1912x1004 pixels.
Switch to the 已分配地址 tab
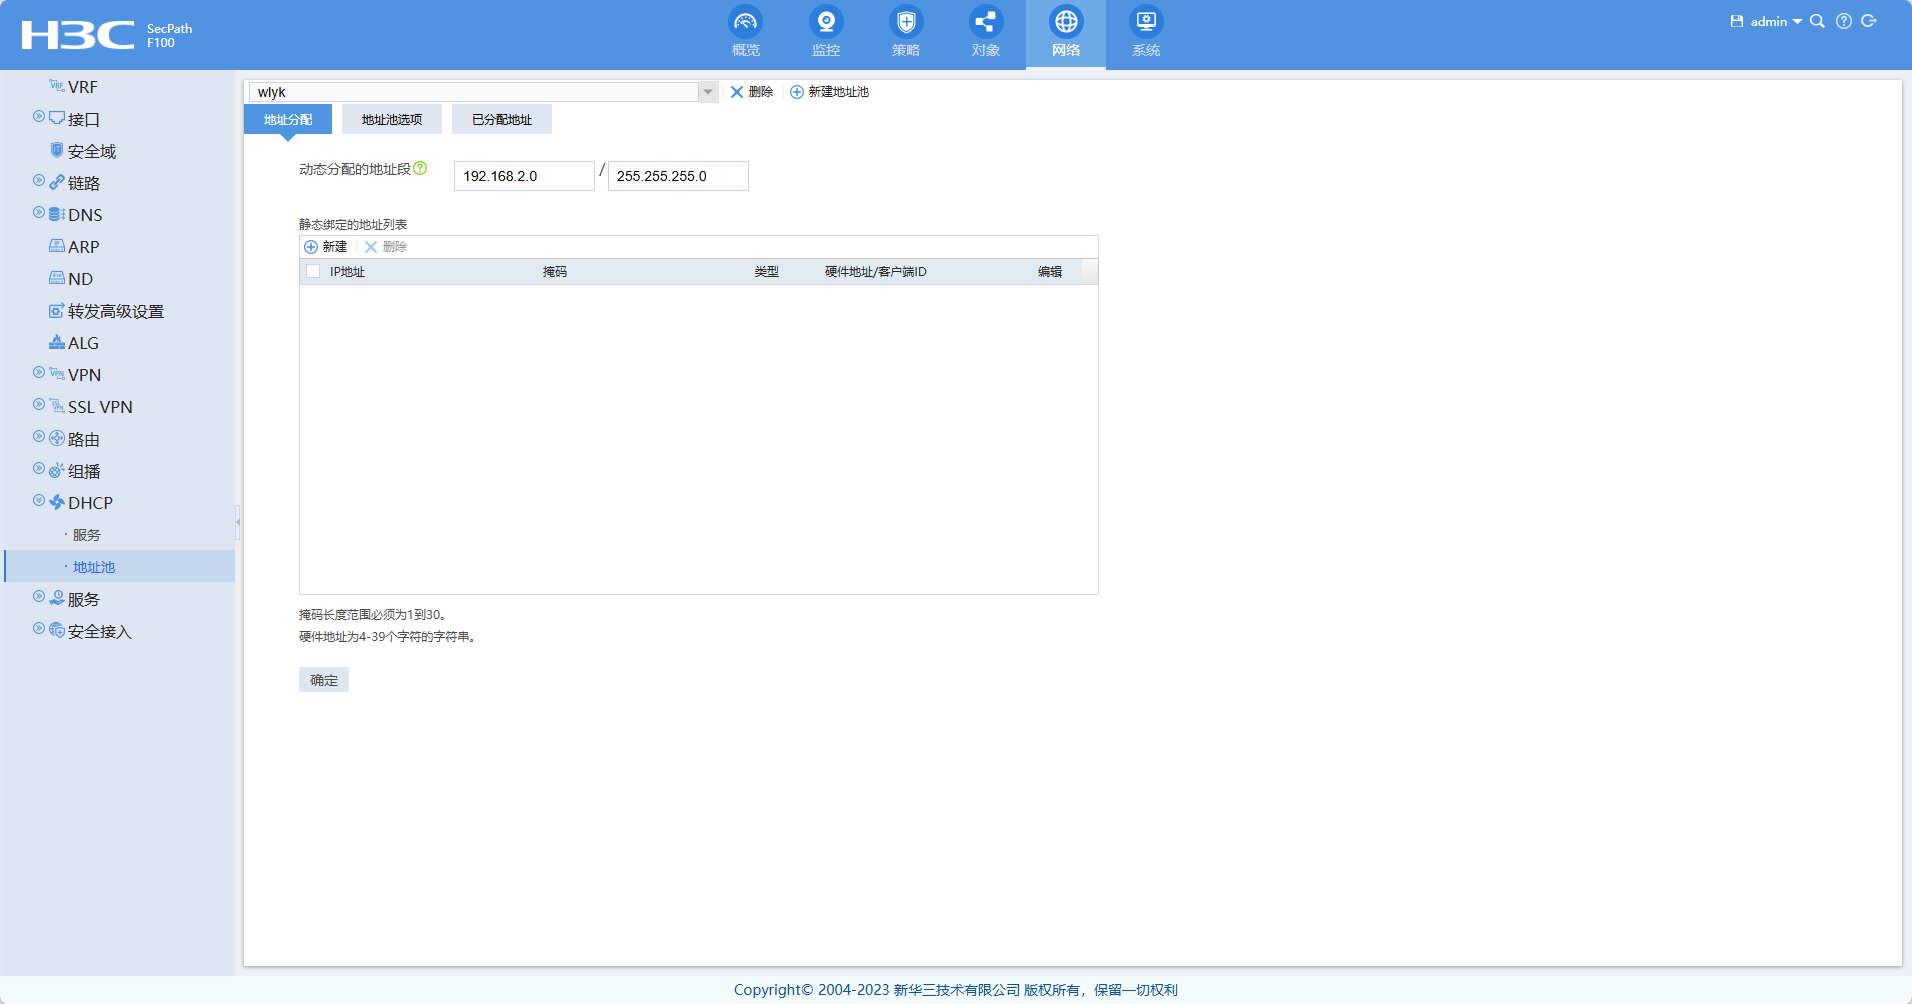[x=502, y=119]
